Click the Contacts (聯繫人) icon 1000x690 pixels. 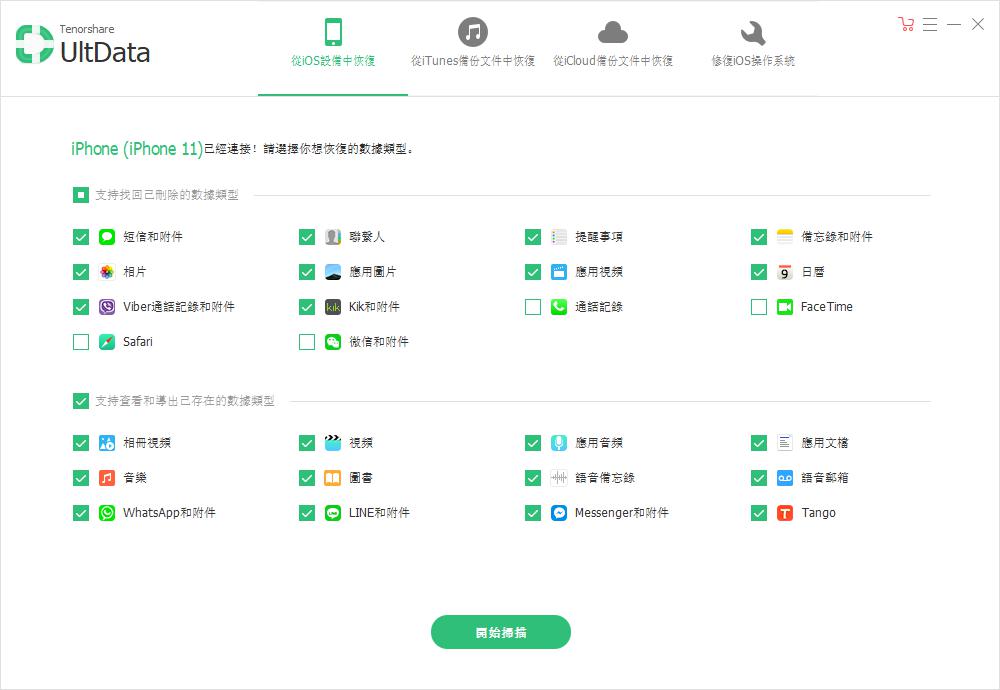[333, 237]
